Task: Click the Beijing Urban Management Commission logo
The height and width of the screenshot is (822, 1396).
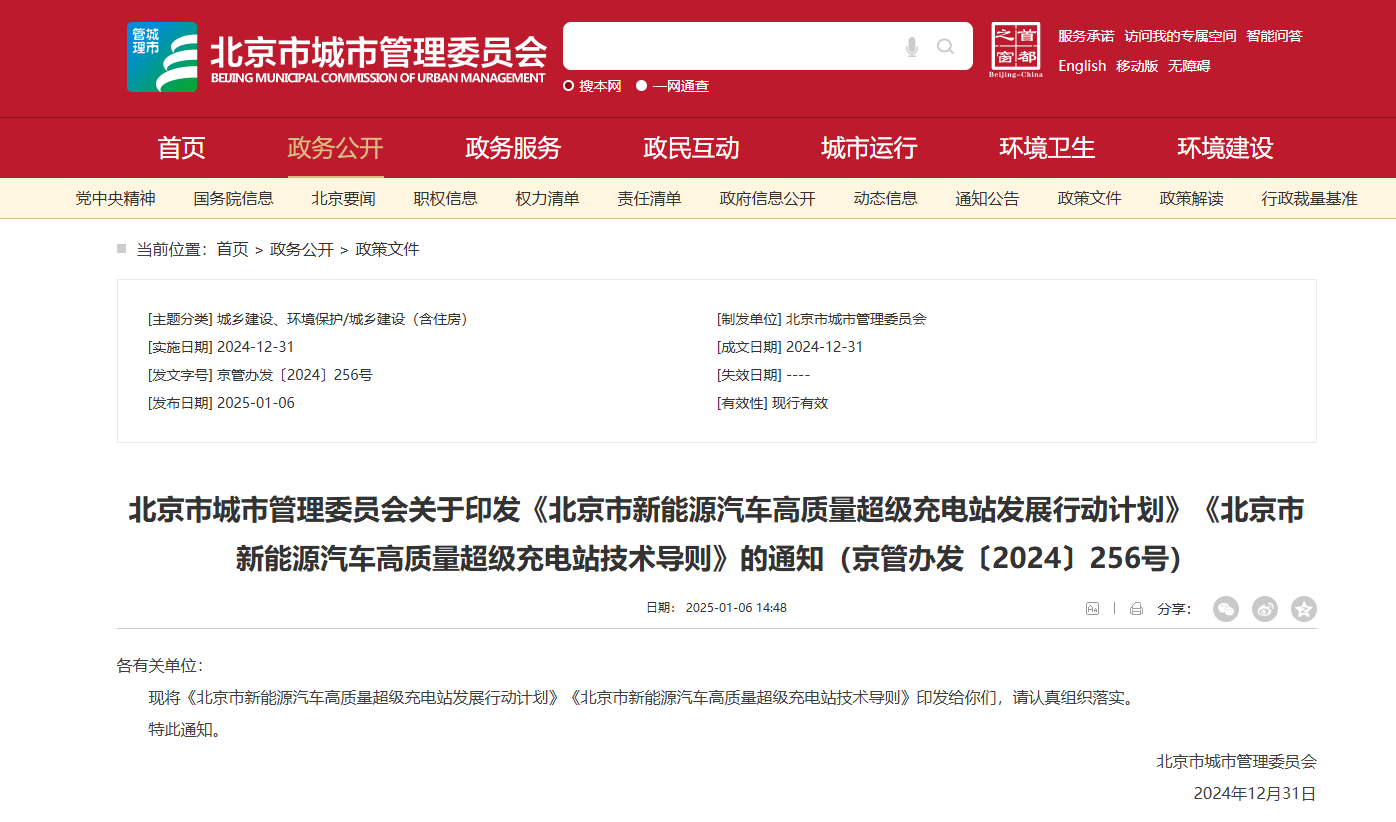Action: tap(162, 57)
